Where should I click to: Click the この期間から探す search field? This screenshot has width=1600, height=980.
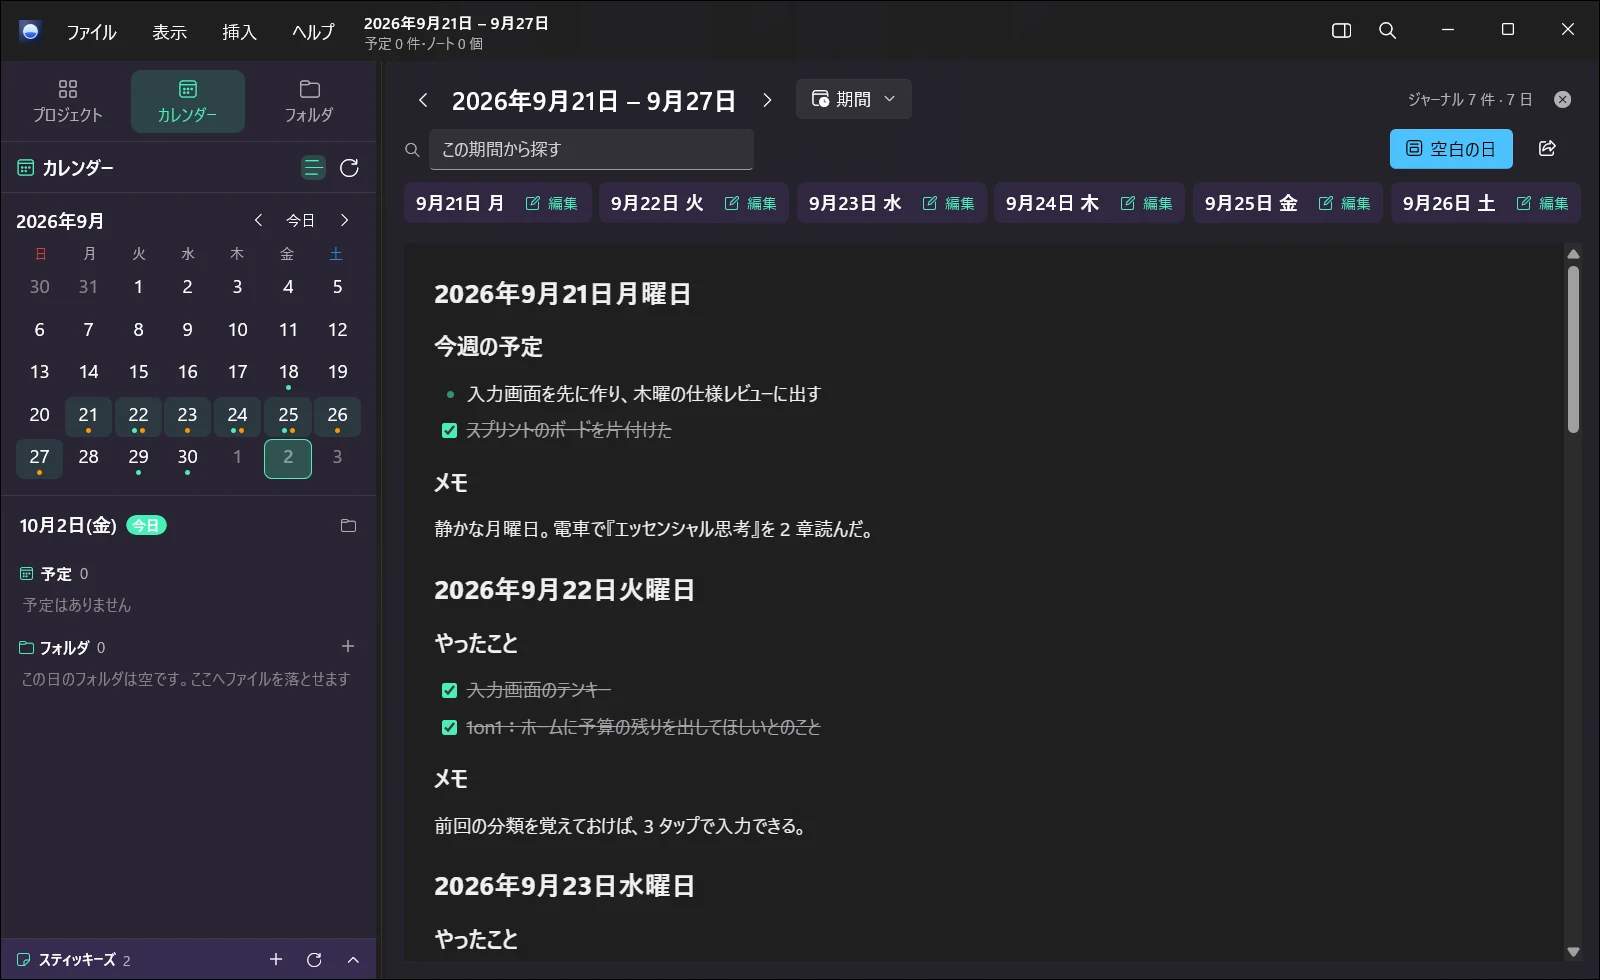click(x=591, y=149)
